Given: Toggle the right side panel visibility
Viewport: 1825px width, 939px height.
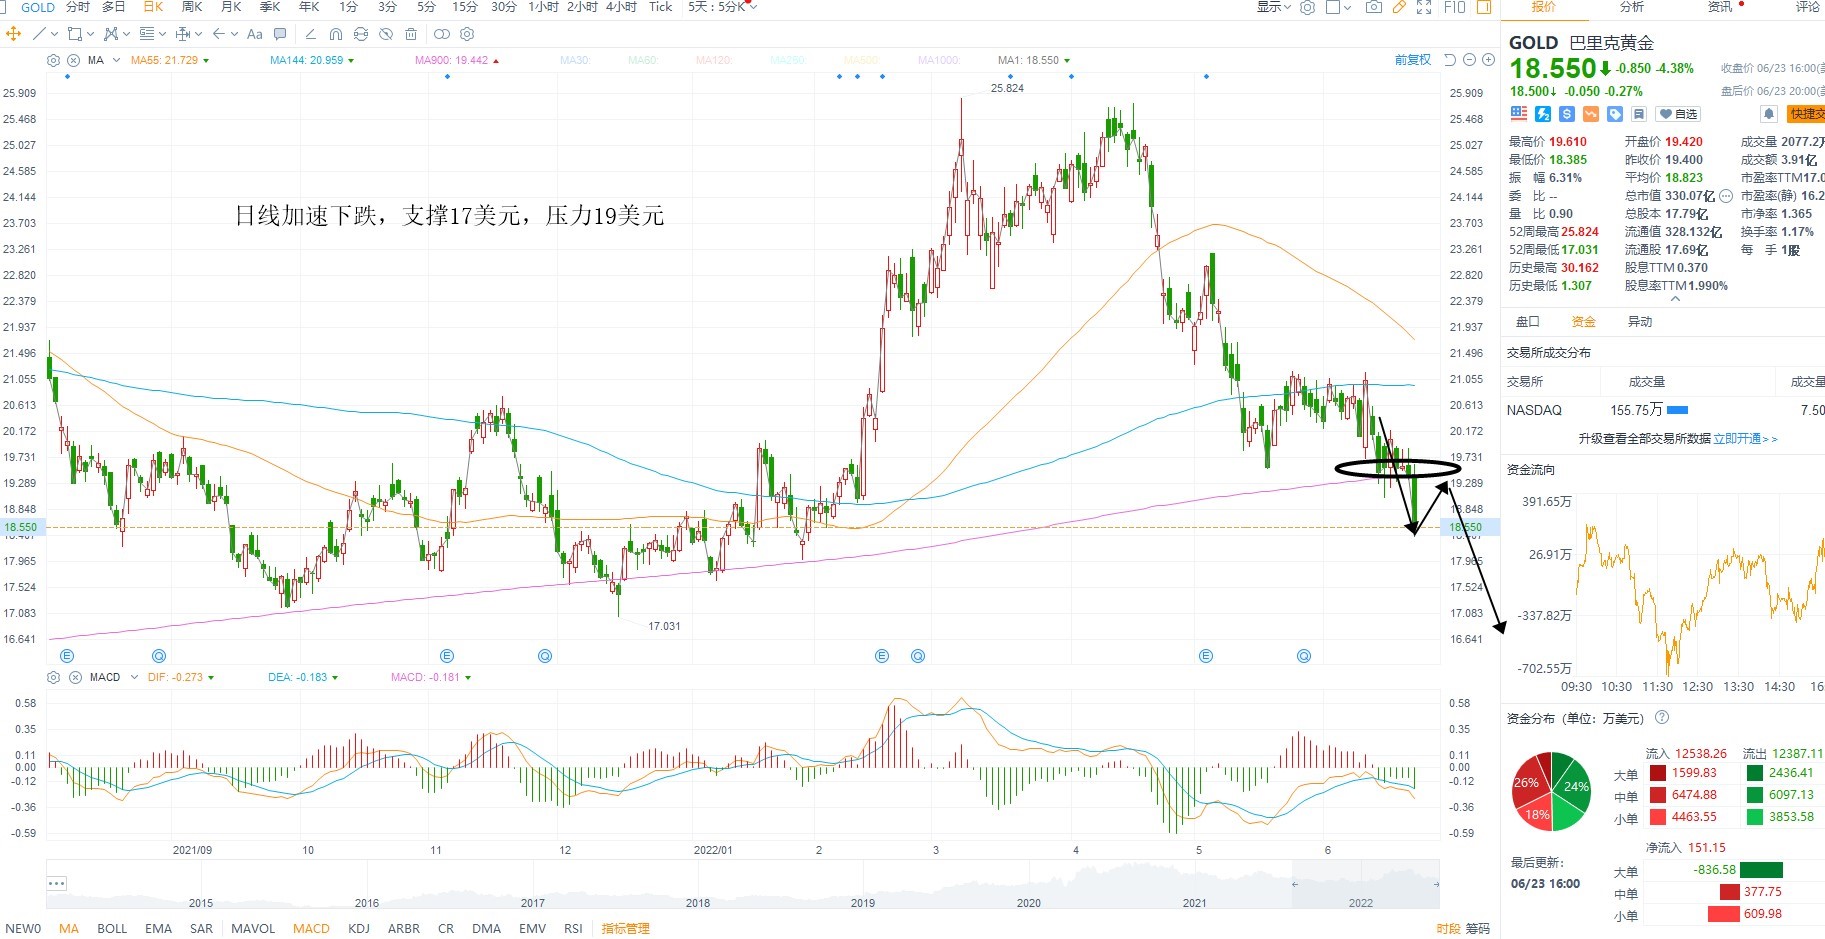Looking at the screenshot, I should tap(1484, 7).
